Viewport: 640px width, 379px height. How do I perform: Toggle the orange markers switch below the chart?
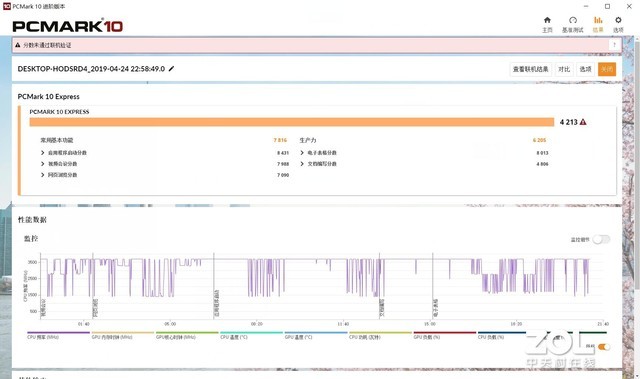[604, 347]
